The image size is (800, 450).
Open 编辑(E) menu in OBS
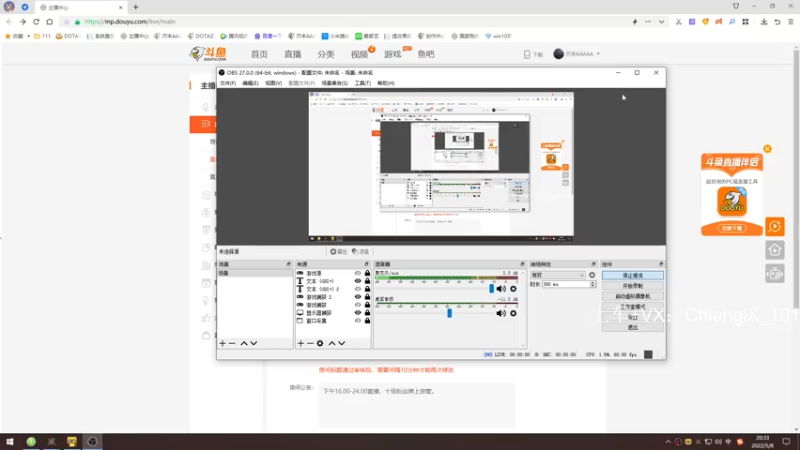coord(250,83)
